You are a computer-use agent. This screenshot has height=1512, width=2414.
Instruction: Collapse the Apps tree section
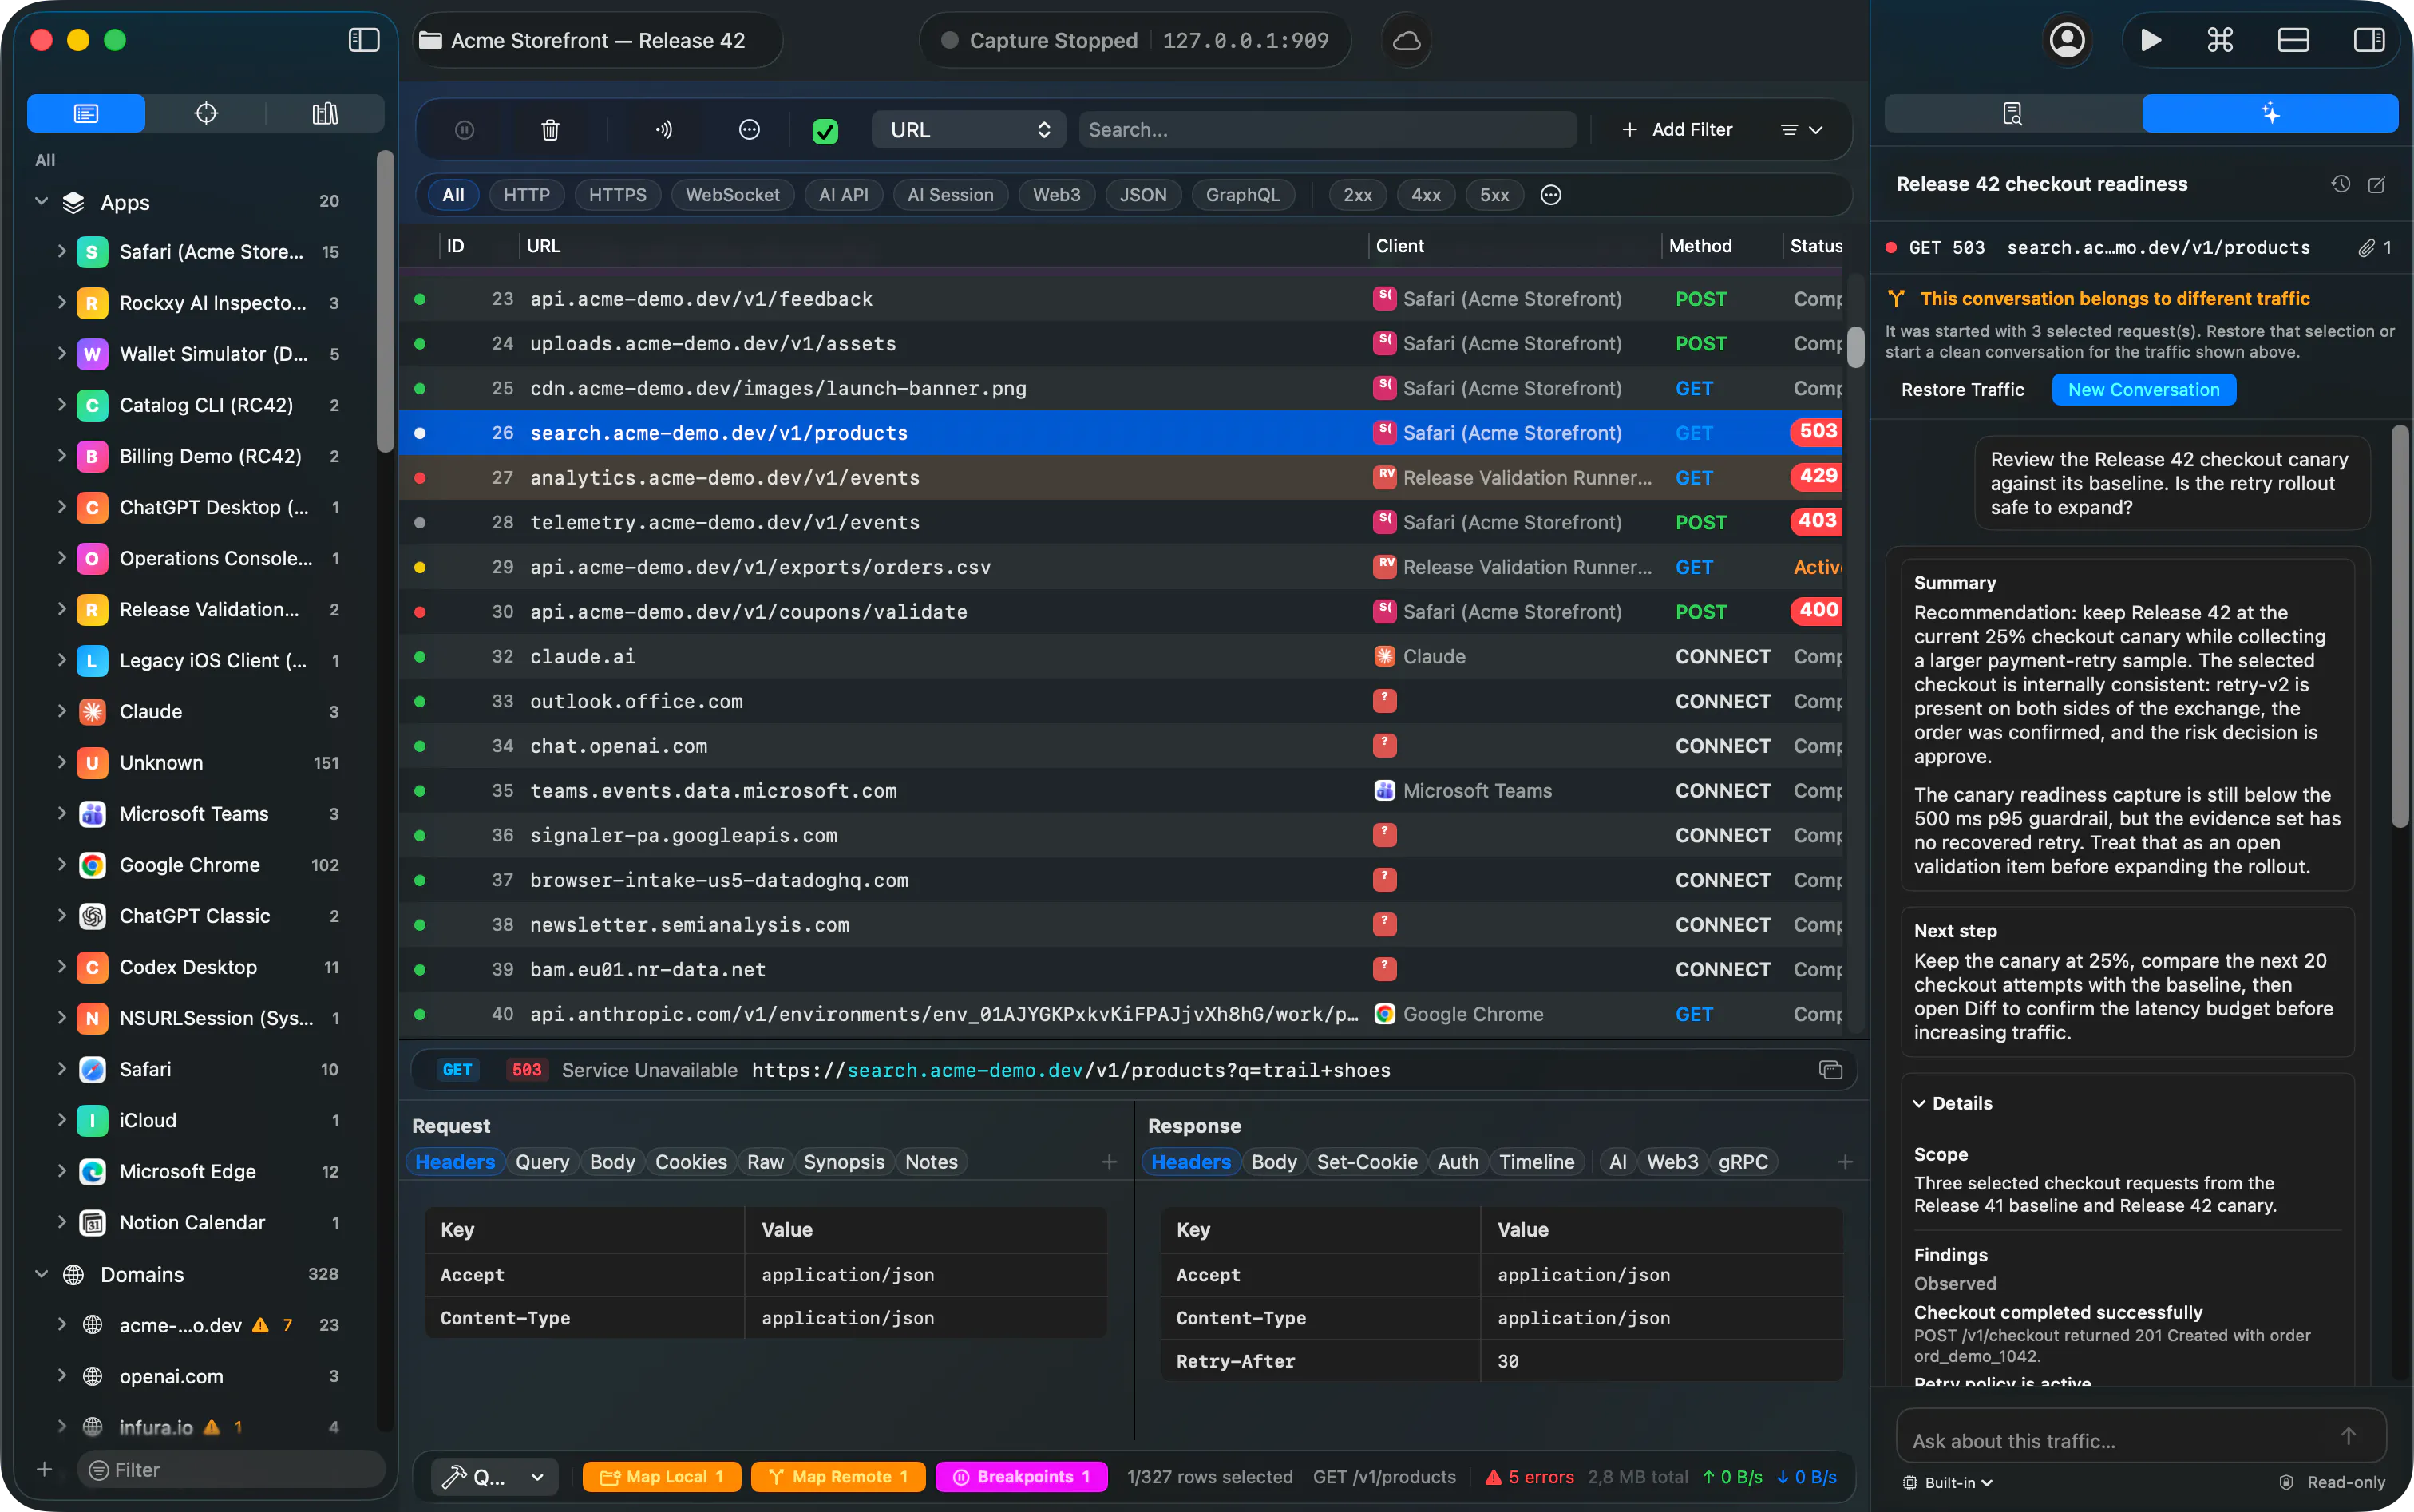point(41,201)
